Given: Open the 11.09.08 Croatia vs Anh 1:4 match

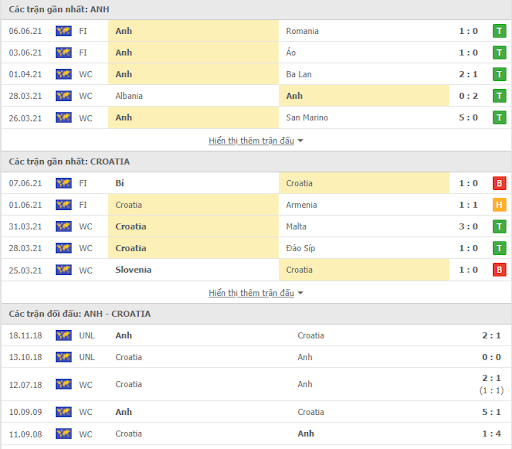Looking at the screenshot, I should click(256, 434).
